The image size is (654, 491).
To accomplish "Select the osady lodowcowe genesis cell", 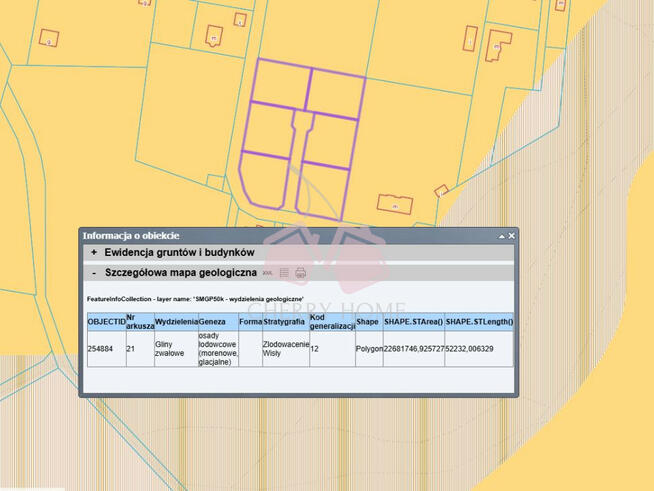I will pyautogui.click(x=218, y=349).
